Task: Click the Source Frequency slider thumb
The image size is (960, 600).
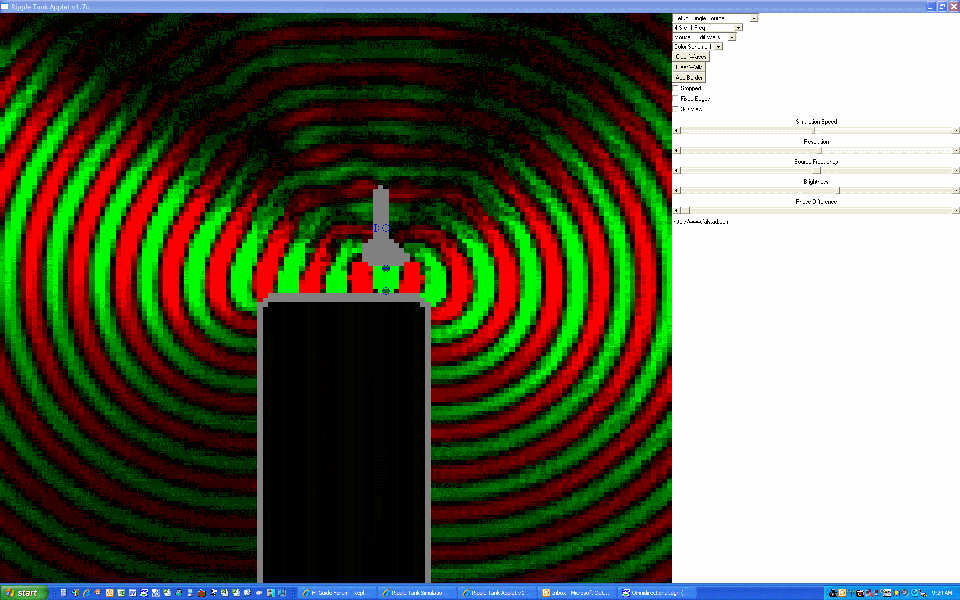Action: pyautogui.click(x=817, y=171)
